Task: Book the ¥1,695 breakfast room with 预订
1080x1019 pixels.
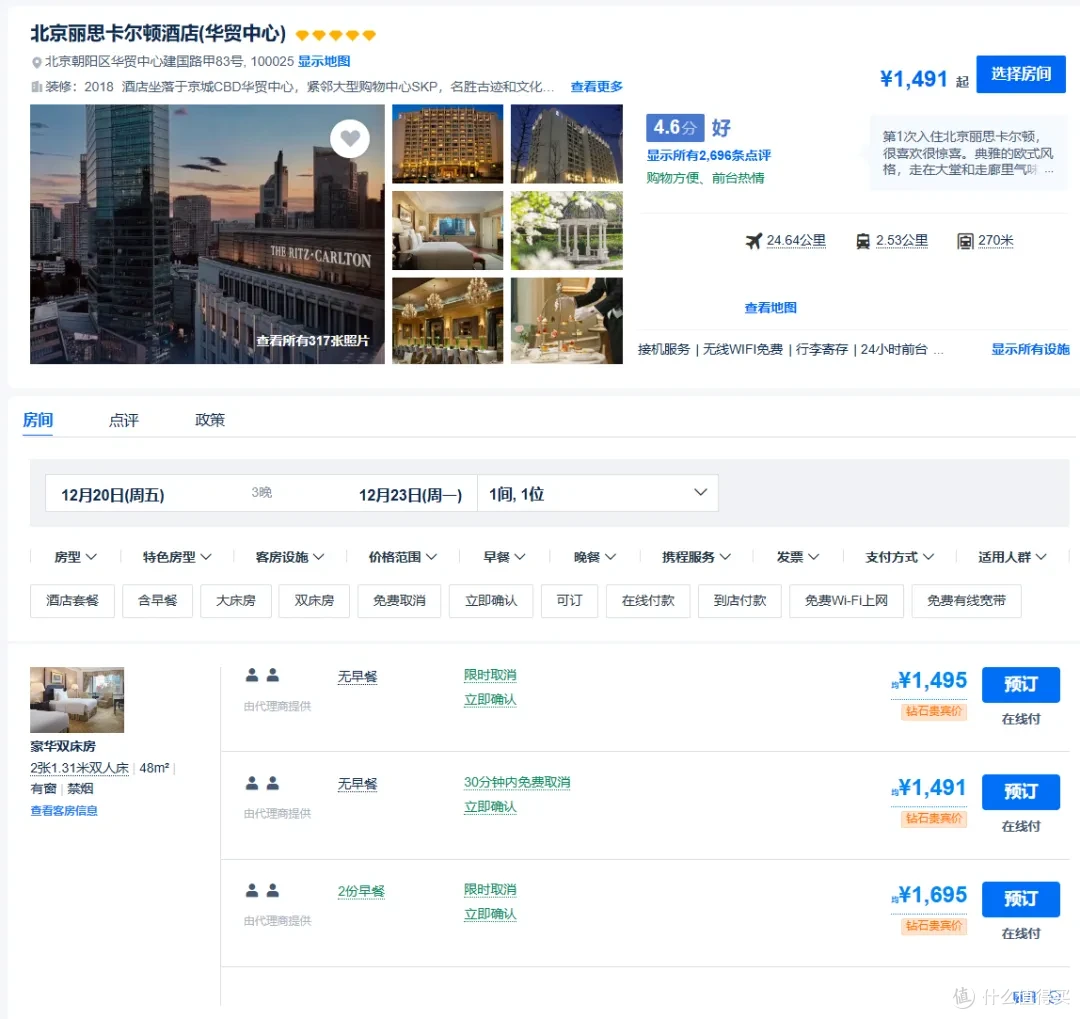Action: pyautogui.click(x=1021, y=899)
